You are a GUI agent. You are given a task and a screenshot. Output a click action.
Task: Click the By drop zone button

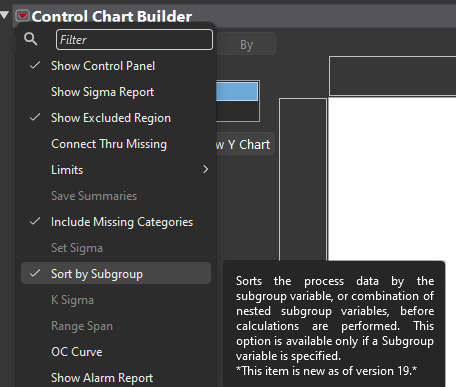[x=246, y=44]
